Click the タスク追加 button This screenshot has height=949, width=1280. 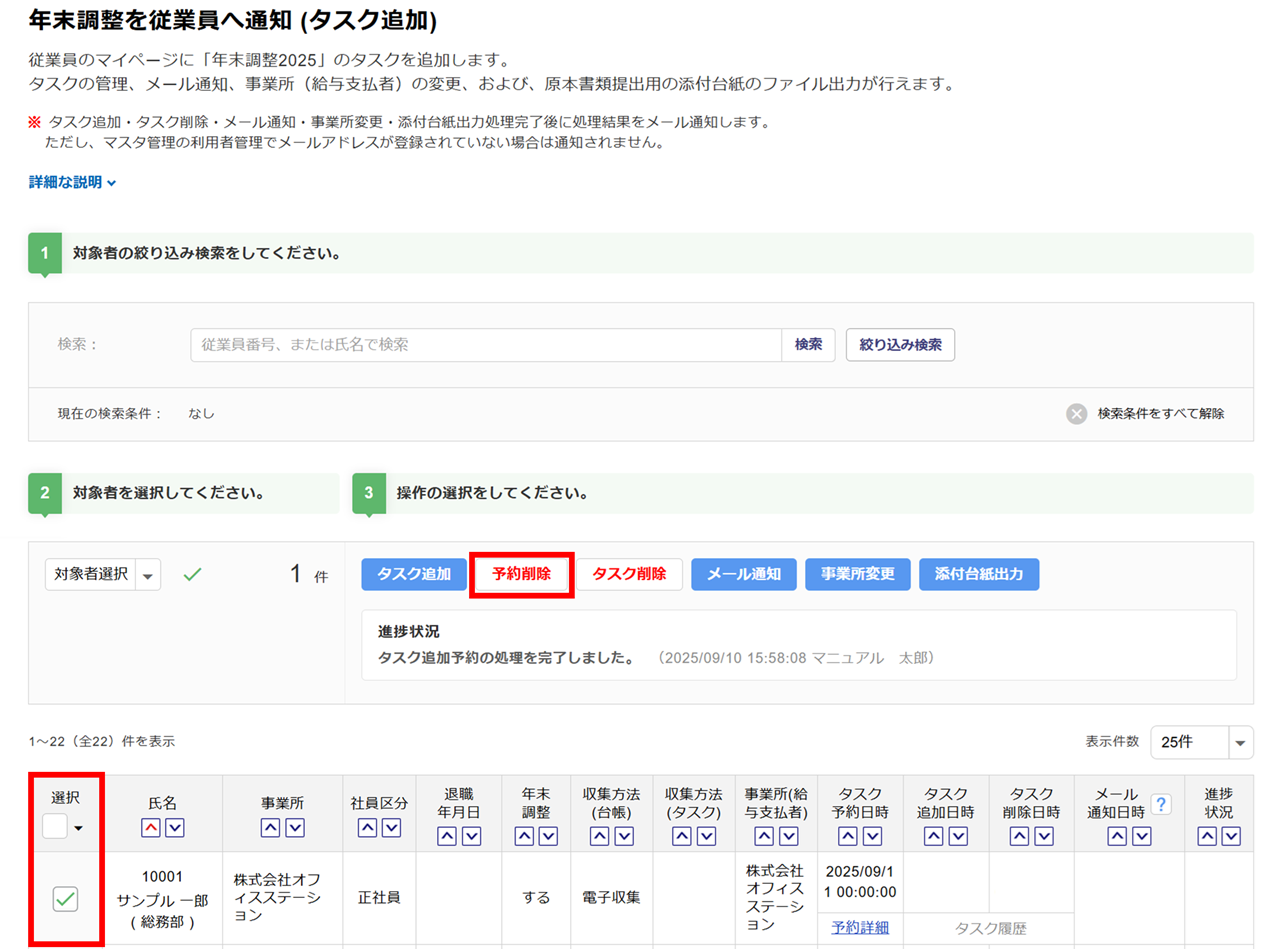point(414,574)
